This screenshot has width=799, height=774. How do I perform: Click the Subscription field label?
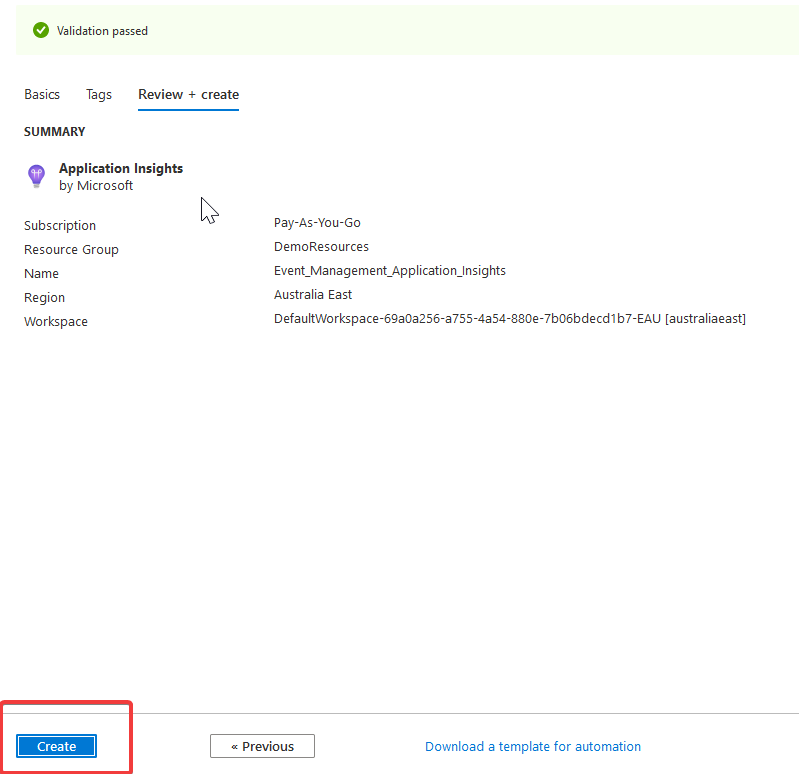click(x=60, y=226)
